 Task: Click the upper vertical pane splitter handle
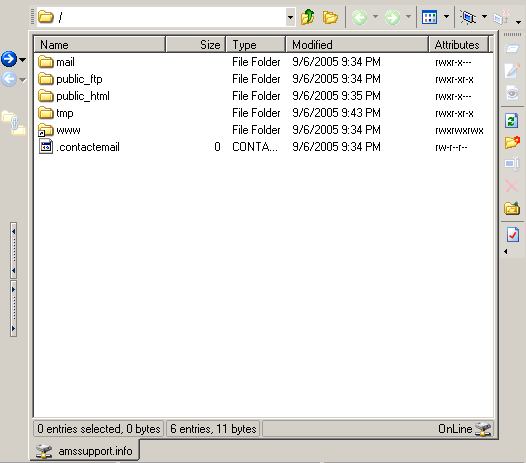pos(13,250)
